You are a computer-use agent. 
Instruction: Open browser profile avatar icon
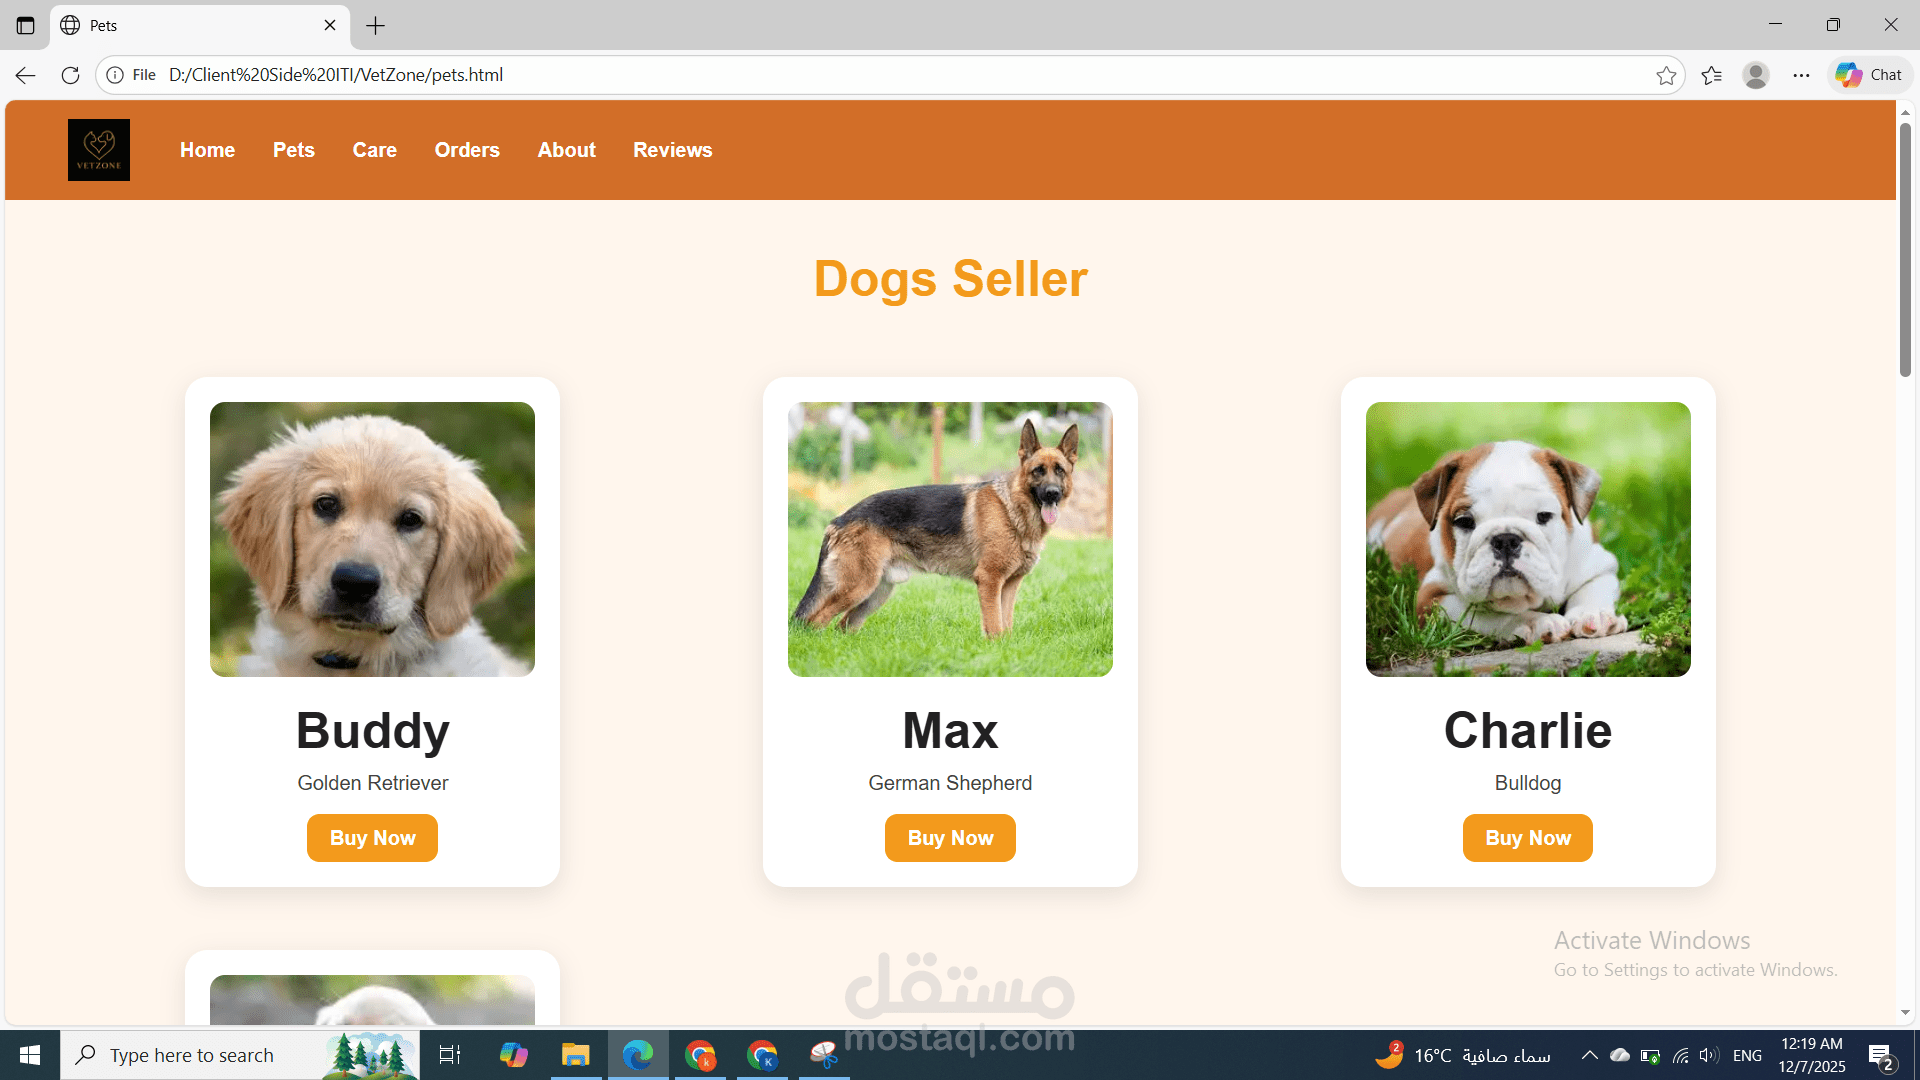(x=1756, y=75)
